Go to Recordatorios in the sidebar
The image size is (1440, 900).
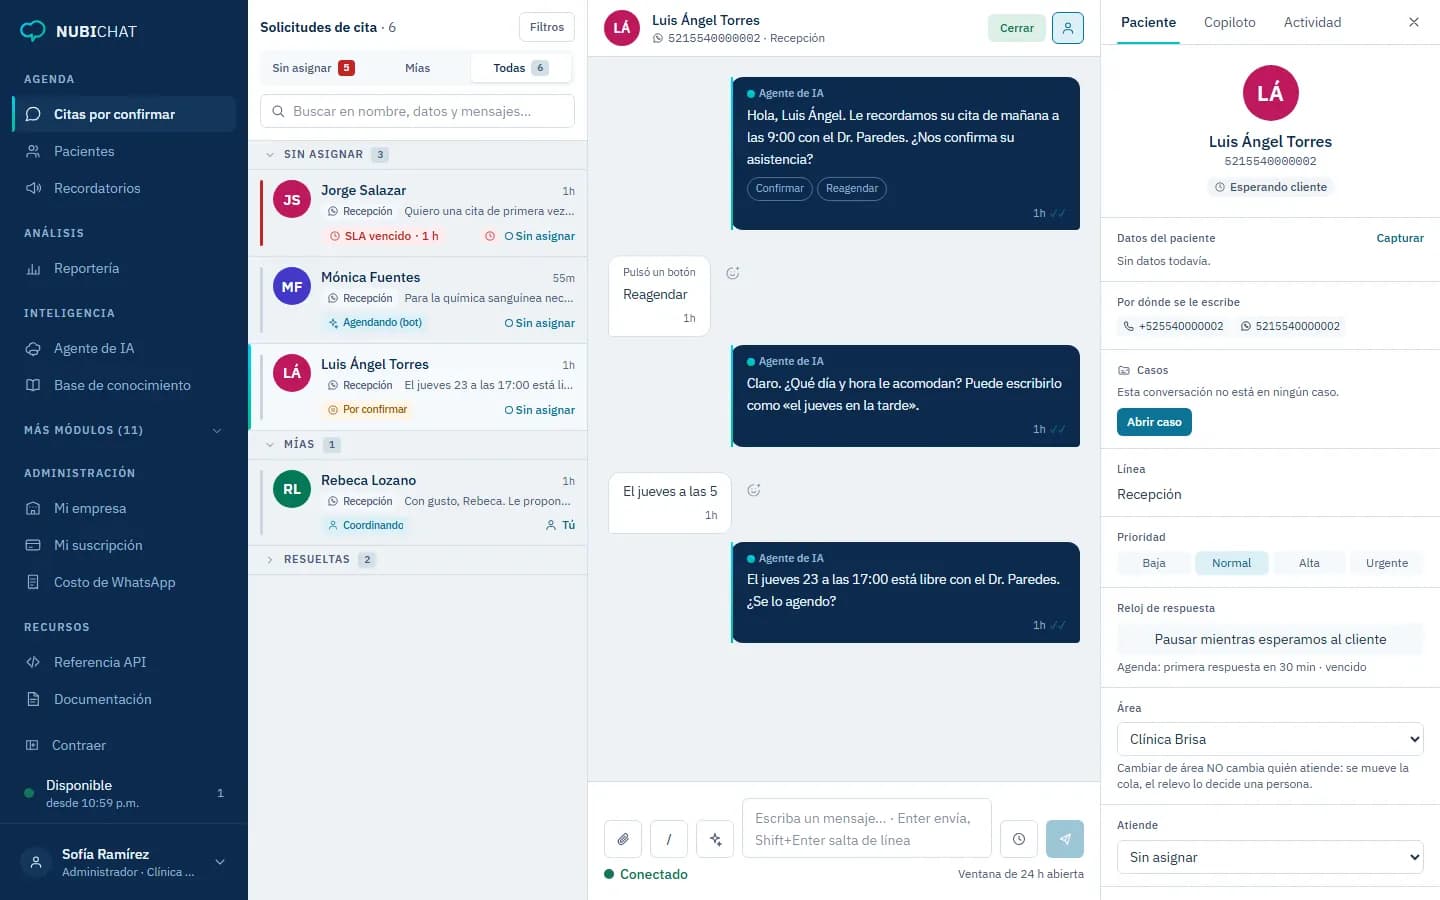124,188
